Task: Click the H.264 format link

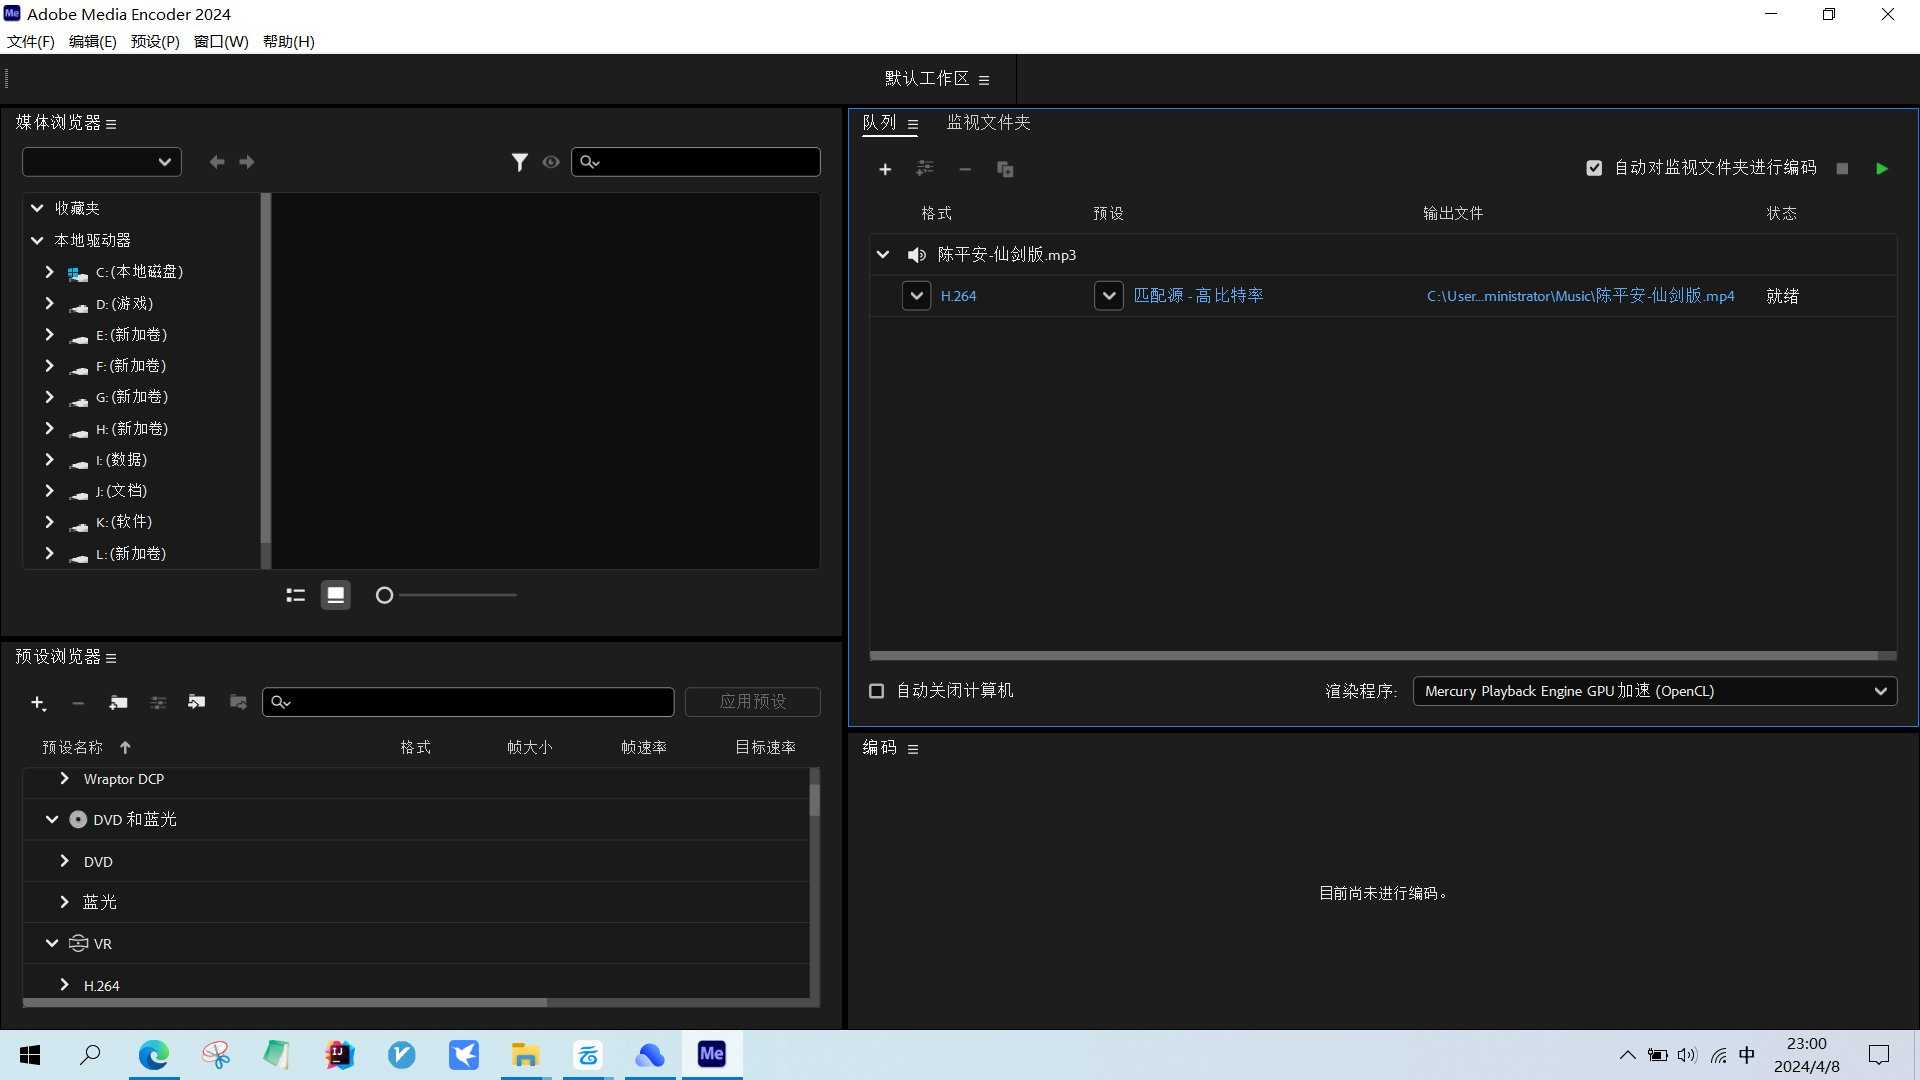Action: [958, 296]
